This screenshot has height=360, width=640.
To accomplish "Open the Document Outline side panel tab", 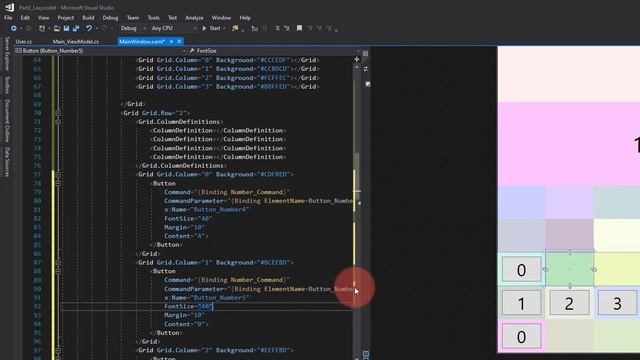I will [x=7, y=120].
